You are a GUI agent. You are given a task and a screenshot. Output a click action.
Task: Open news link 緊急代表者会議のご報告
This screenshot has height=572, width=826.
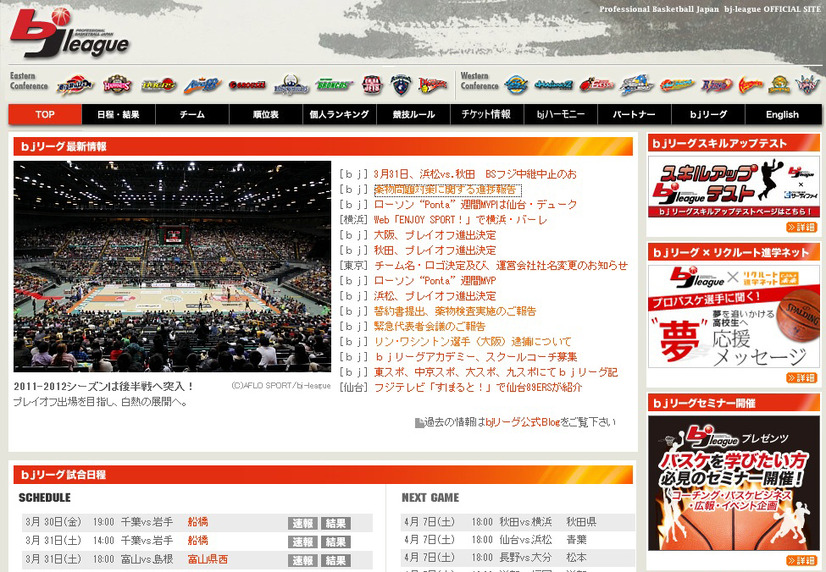click(x=430, y=327)
